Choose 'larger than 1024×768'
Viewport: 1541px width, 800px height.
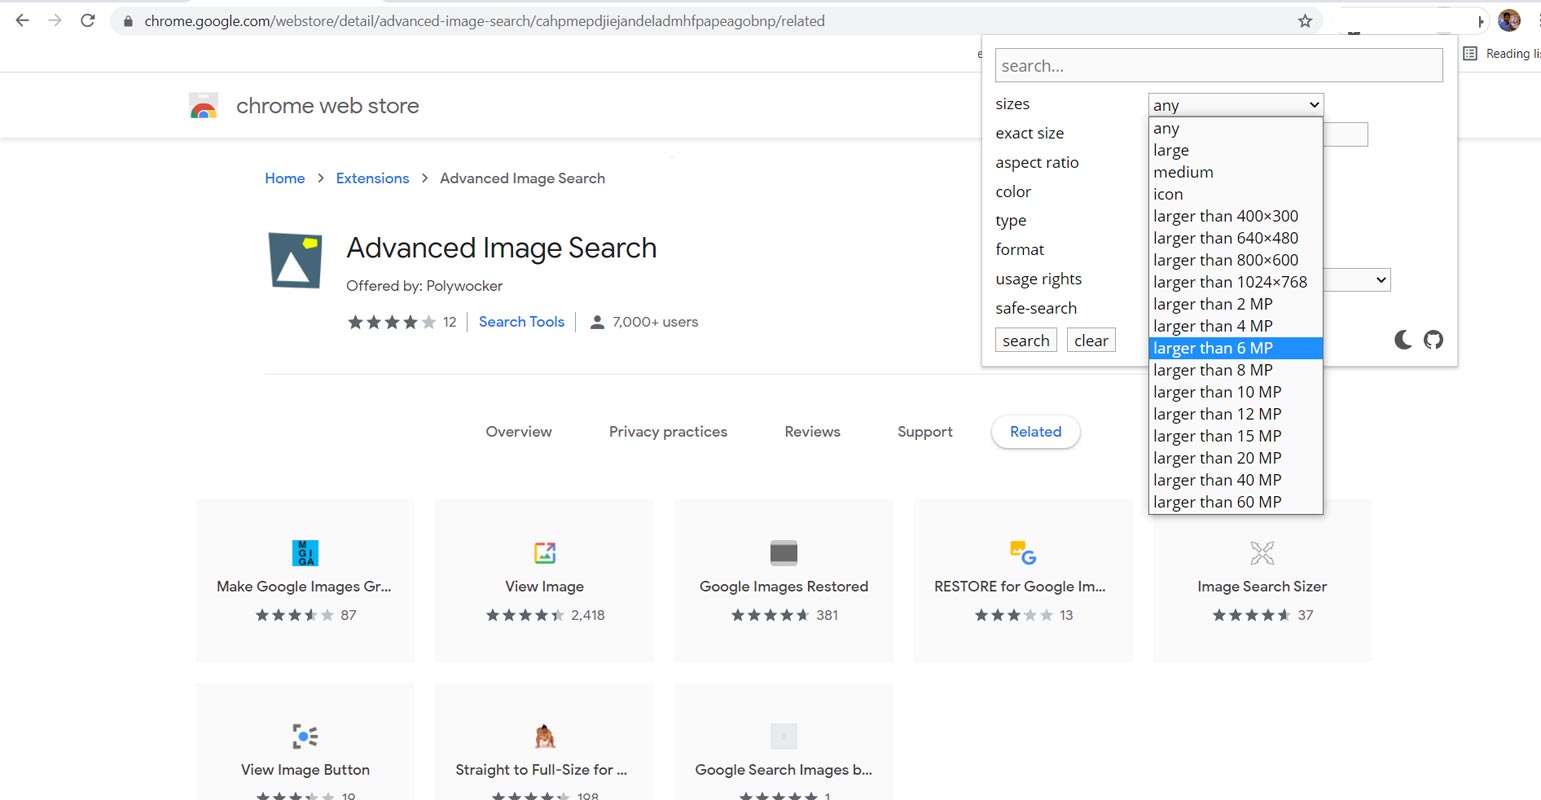click(x=1236, y=282)
